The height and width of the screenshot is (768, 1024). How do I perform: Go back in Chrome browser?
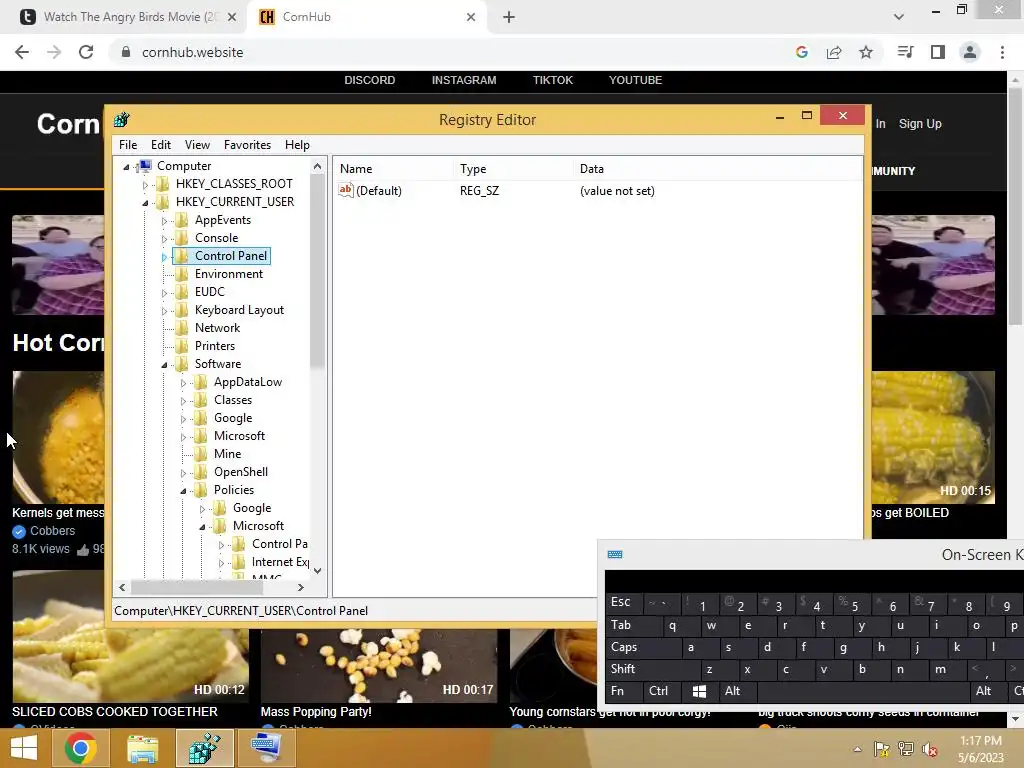[22, 52]
